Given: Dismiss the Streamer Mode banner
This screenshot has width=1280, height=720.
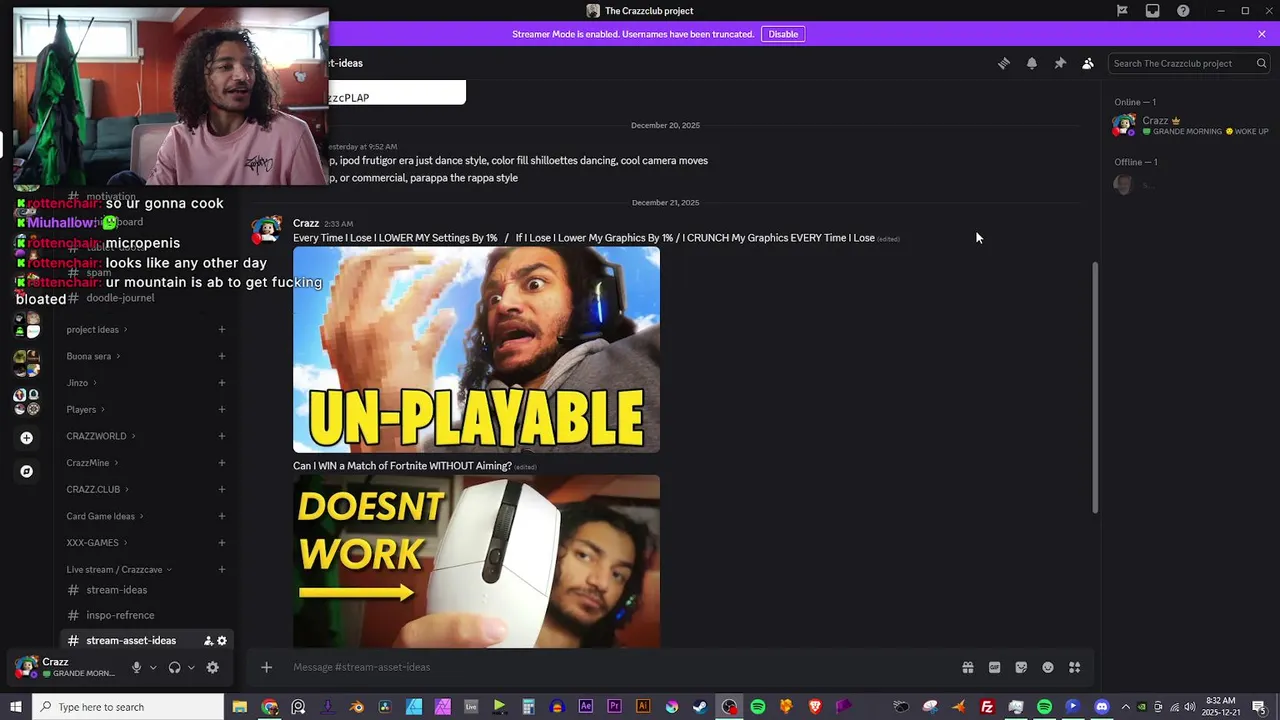Looking at the screenshot, I should (x=1262, y=34).
